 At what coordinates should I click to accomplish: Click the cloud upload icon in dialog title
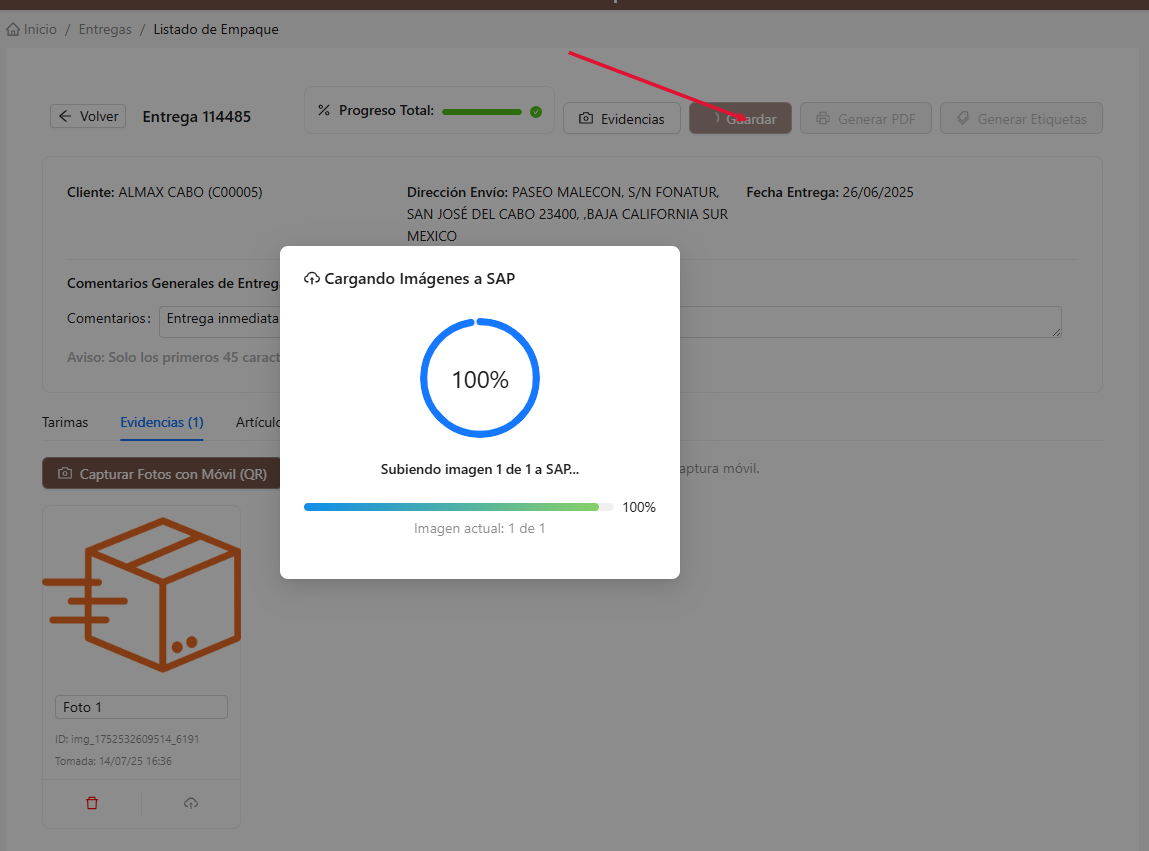[x=311, y=279]
